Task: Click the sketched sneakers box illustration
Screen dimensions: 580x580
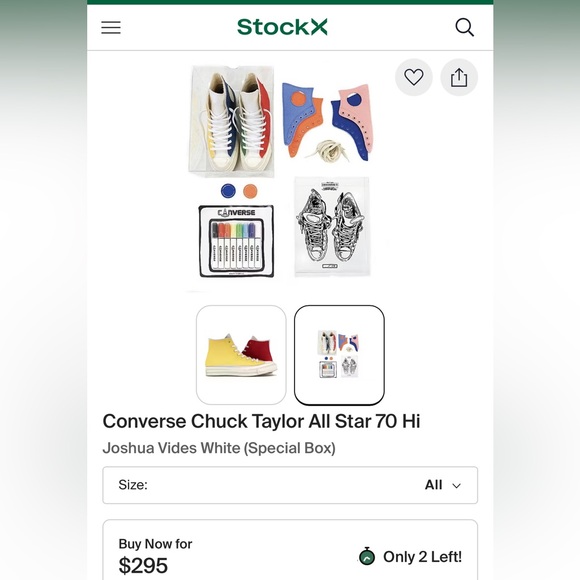Action: pyautogui.click(x=332, y=226)
